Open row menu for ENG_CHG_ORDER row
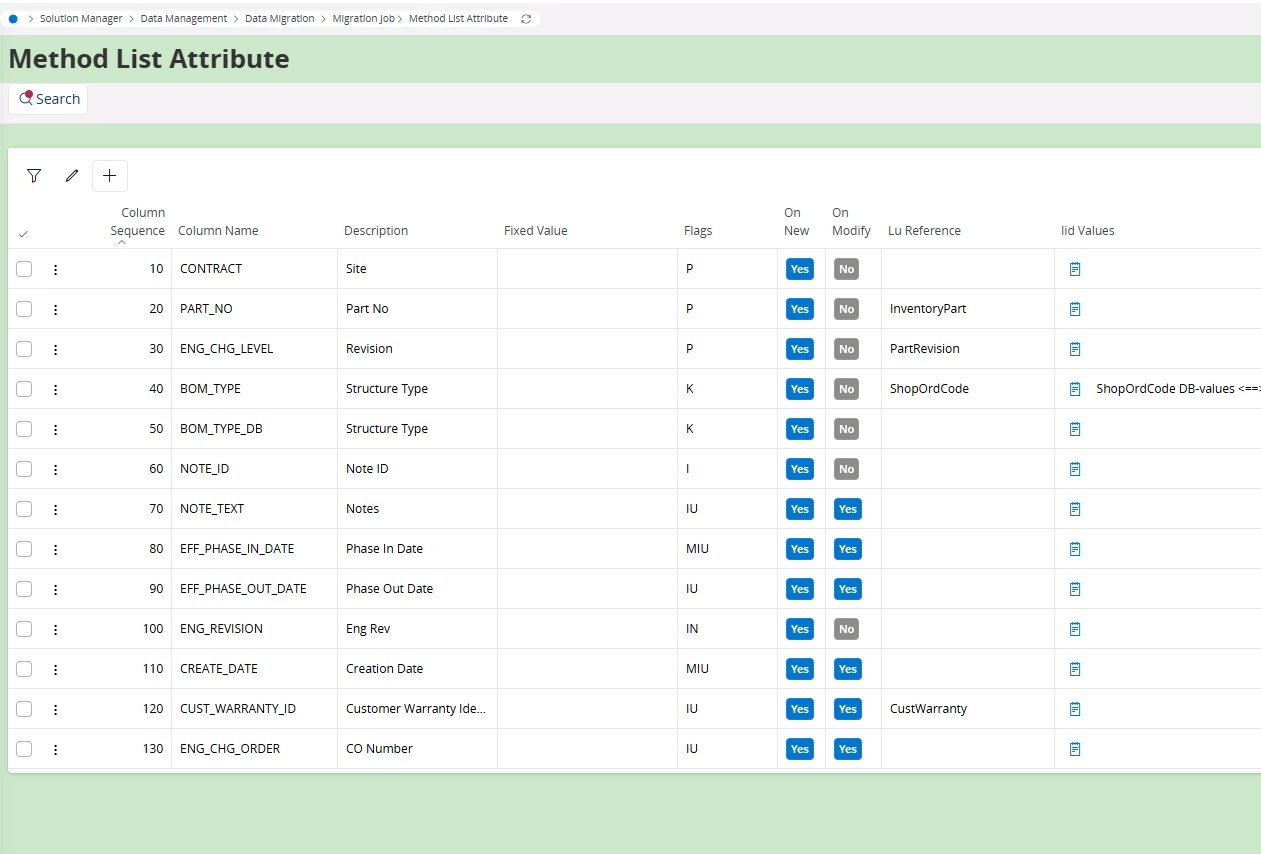 [55, 749]
